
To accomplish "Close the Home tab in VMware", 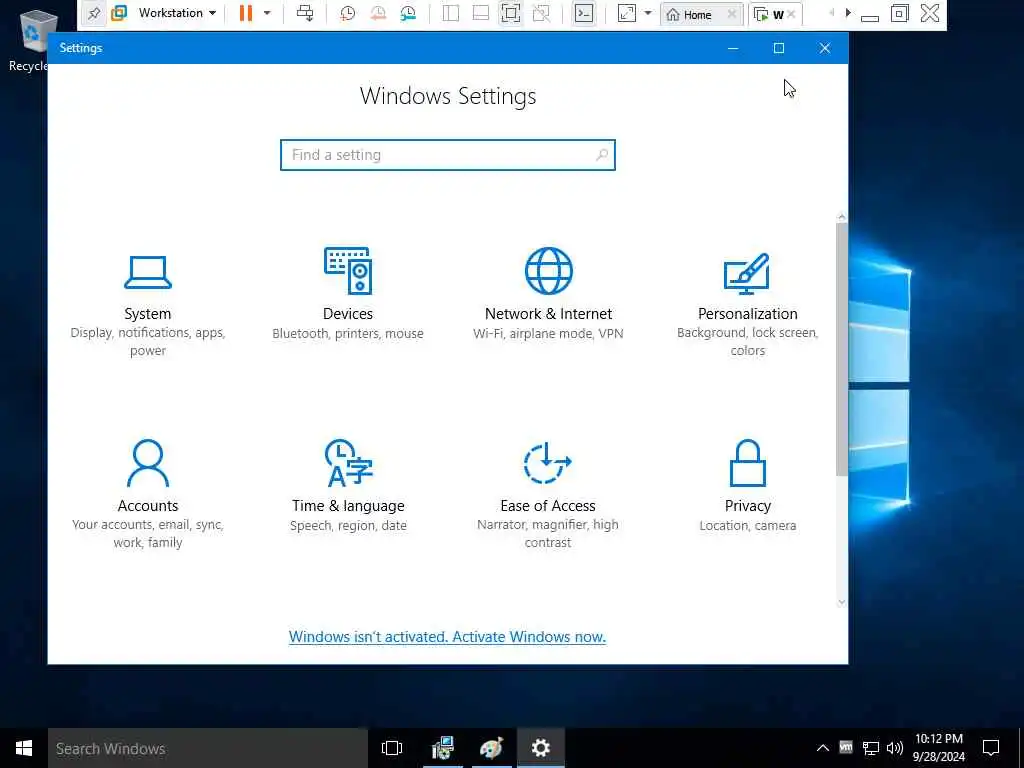I will point(732,14).
